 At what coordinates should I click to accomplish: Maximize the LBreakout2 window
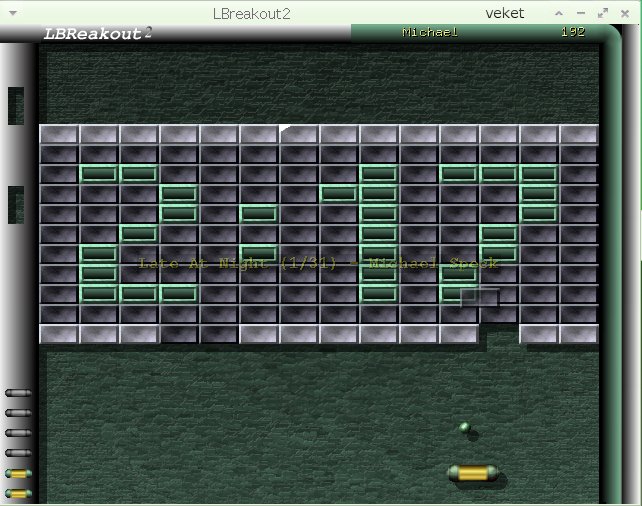click(603, 13)
